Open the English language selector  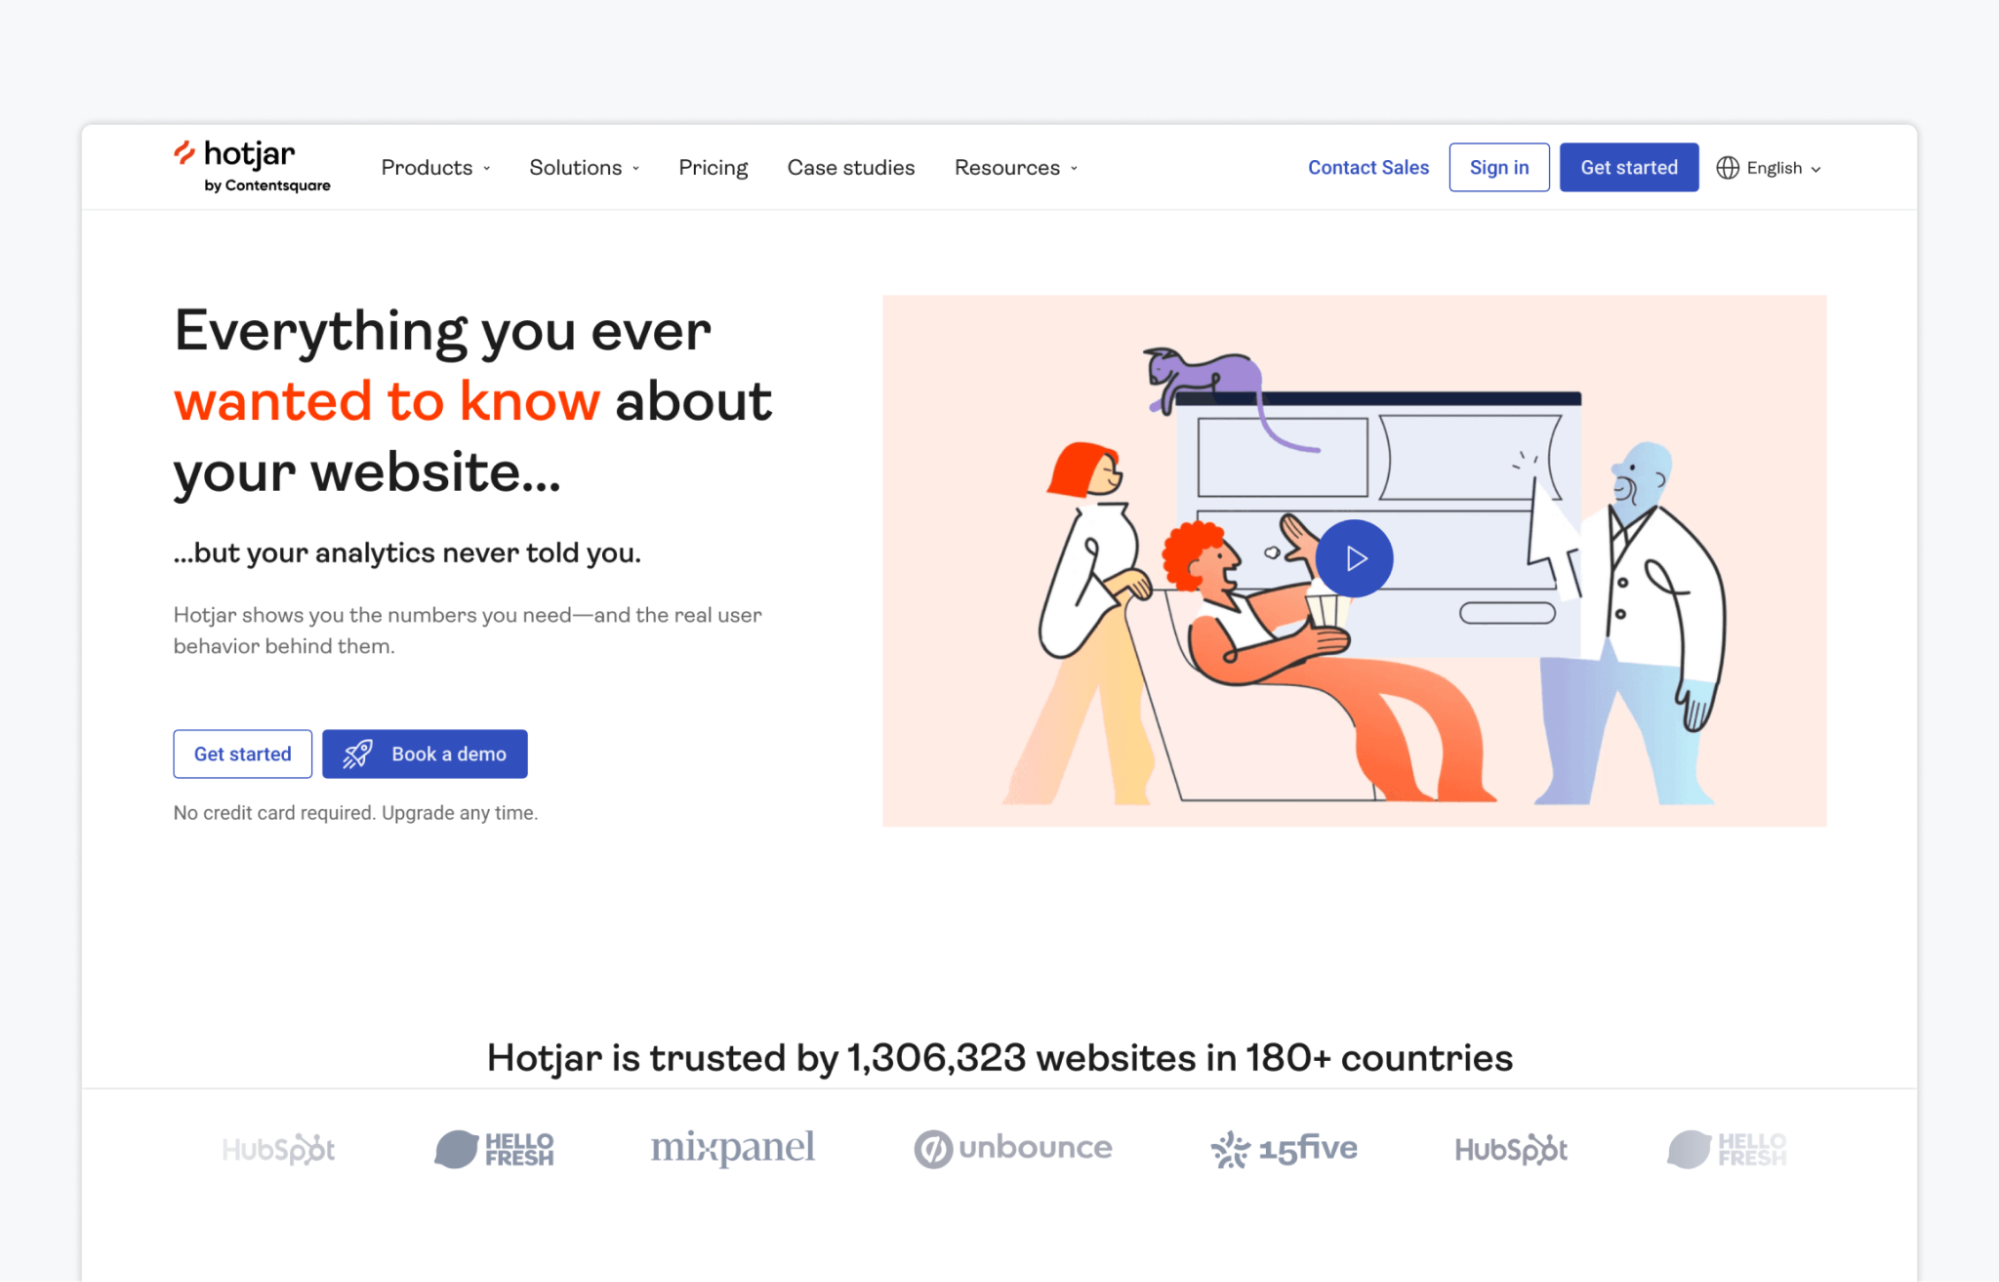[x=1769, y=168]
